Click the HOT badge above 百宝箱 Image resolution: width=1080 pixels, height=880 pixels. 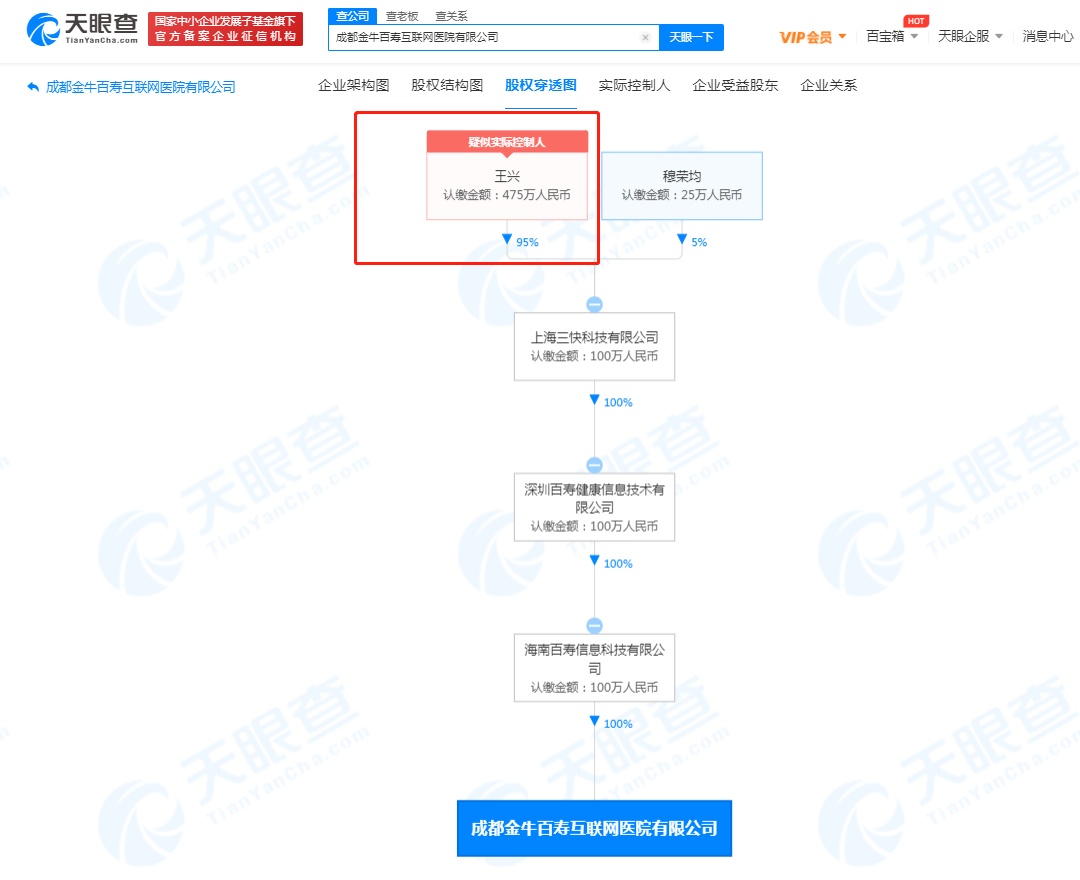(x=916, y=21)
